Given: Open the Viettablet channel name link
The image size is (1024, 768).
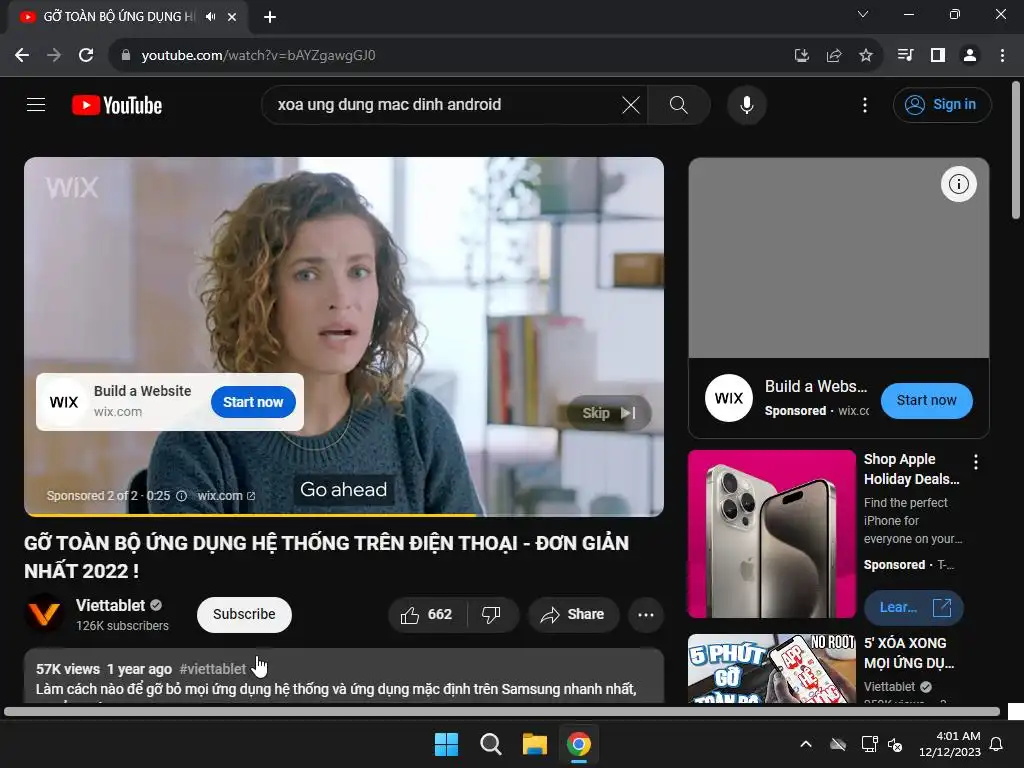Looking at the screenshot, I should [110, 605].
